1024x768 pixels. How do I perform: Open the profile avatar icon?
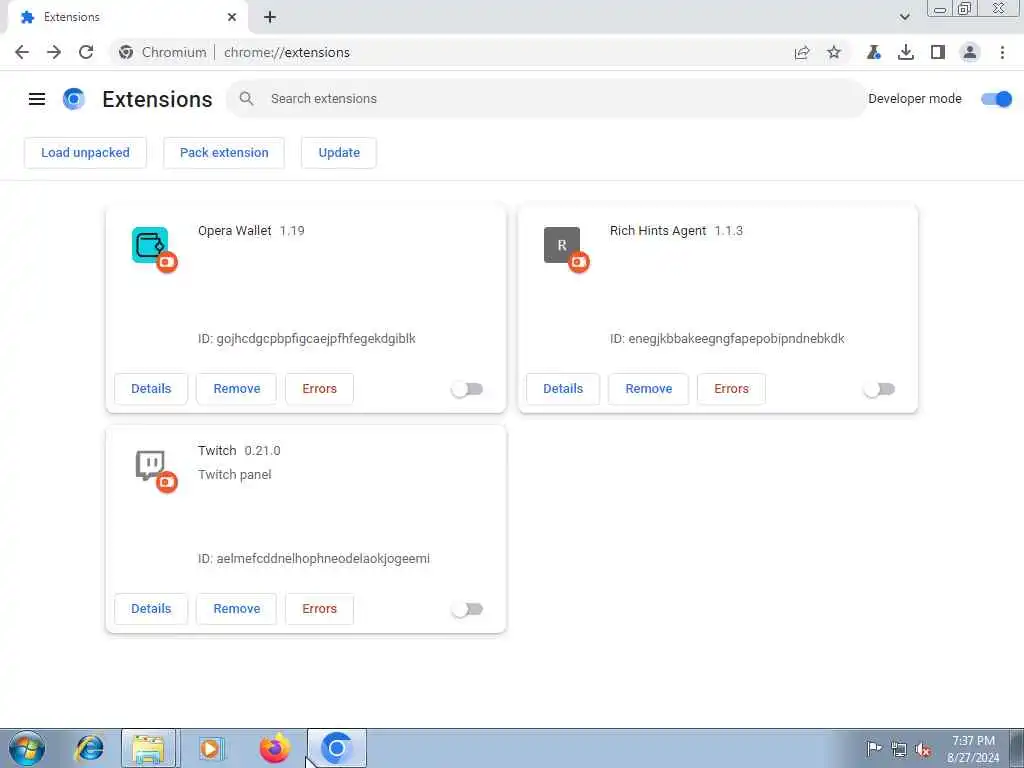pos(970,52)
